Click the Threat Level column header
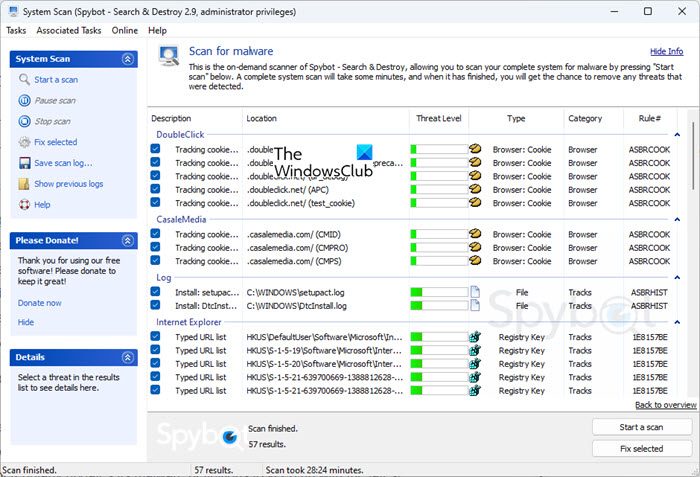Viewport: 700px width, 477px height. (x=439, y=118)
